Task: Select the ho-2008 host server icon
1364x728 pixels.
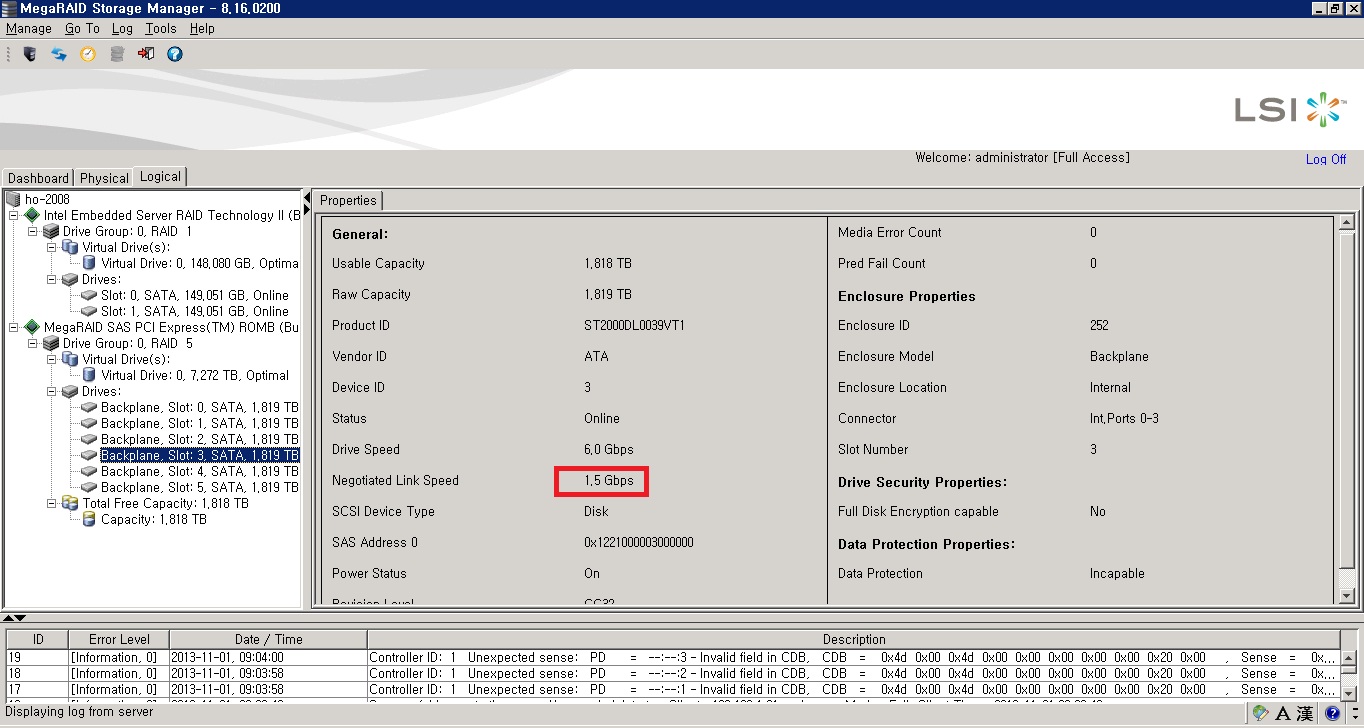Action: pos(13,199)
